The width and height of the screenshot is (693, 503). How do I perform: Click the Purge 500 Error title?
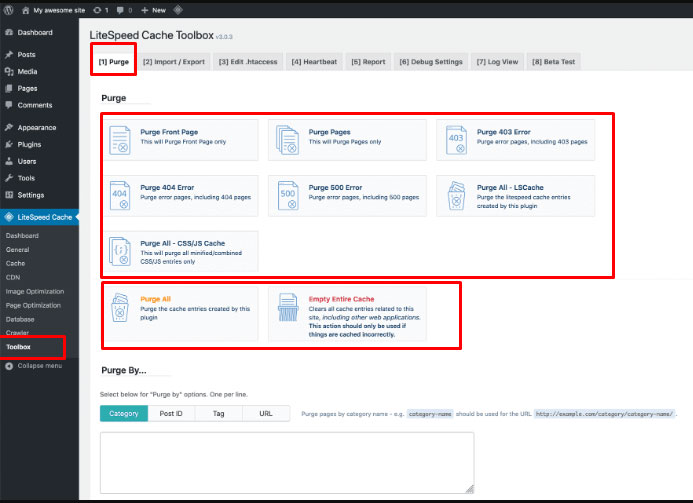click(335, 187)
